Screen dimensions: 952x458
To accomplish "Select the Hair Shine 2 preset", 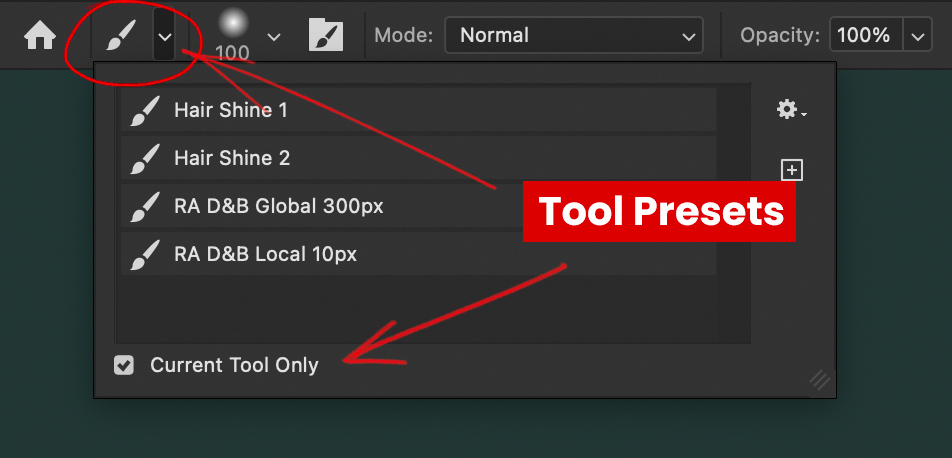I will coord(418,158).
